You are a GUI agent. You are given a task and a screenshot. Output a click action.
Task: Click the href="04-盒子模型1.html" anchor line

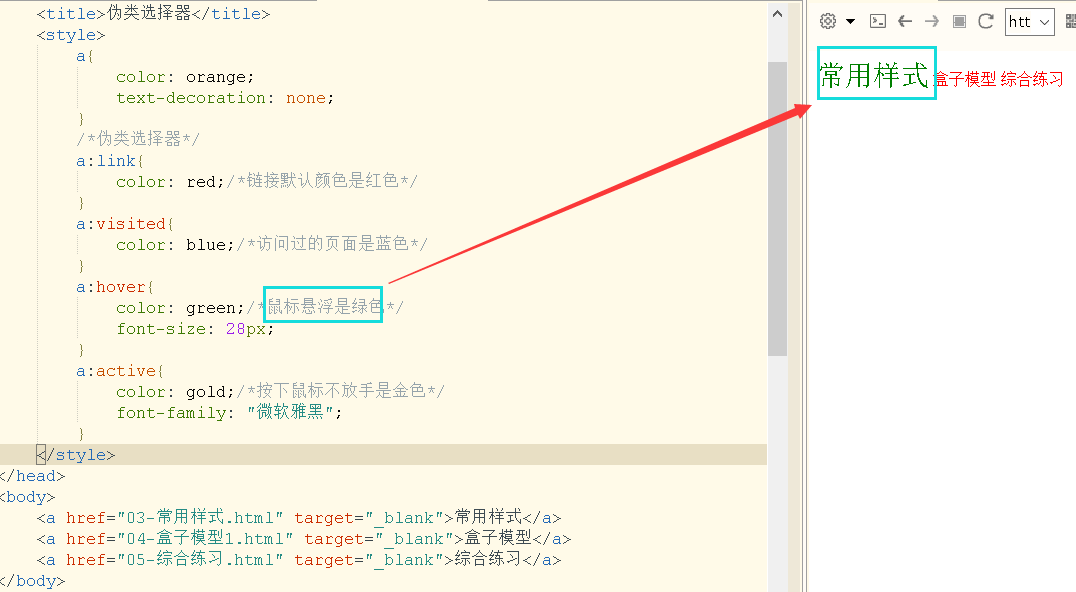point(304,538)
